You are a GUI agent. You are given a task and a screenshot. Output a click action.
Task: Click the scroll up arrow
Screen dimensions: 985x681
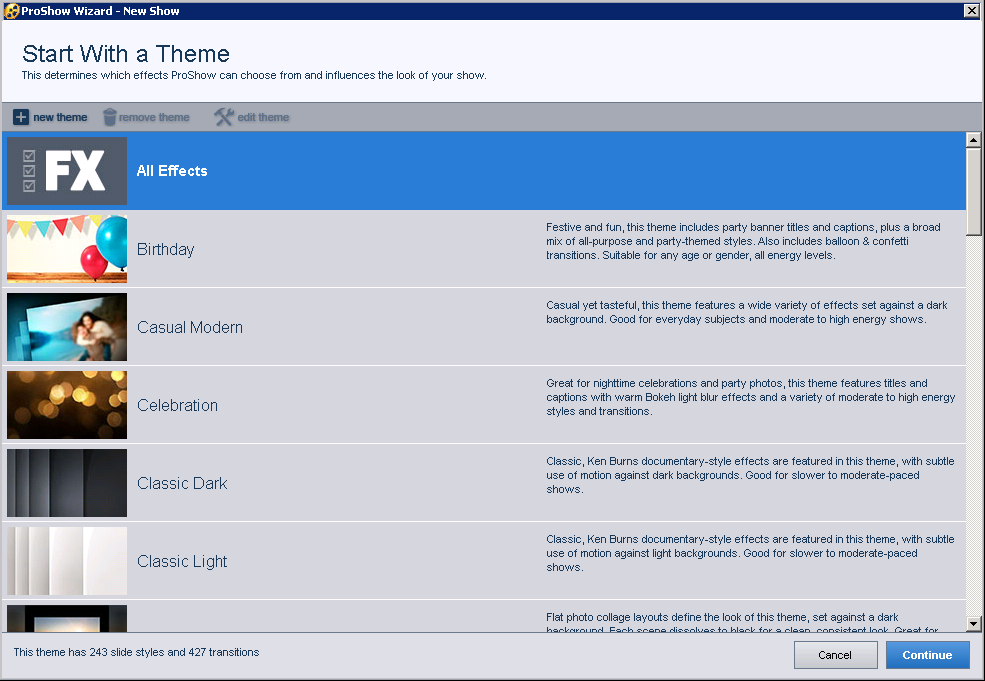point(973,139)
